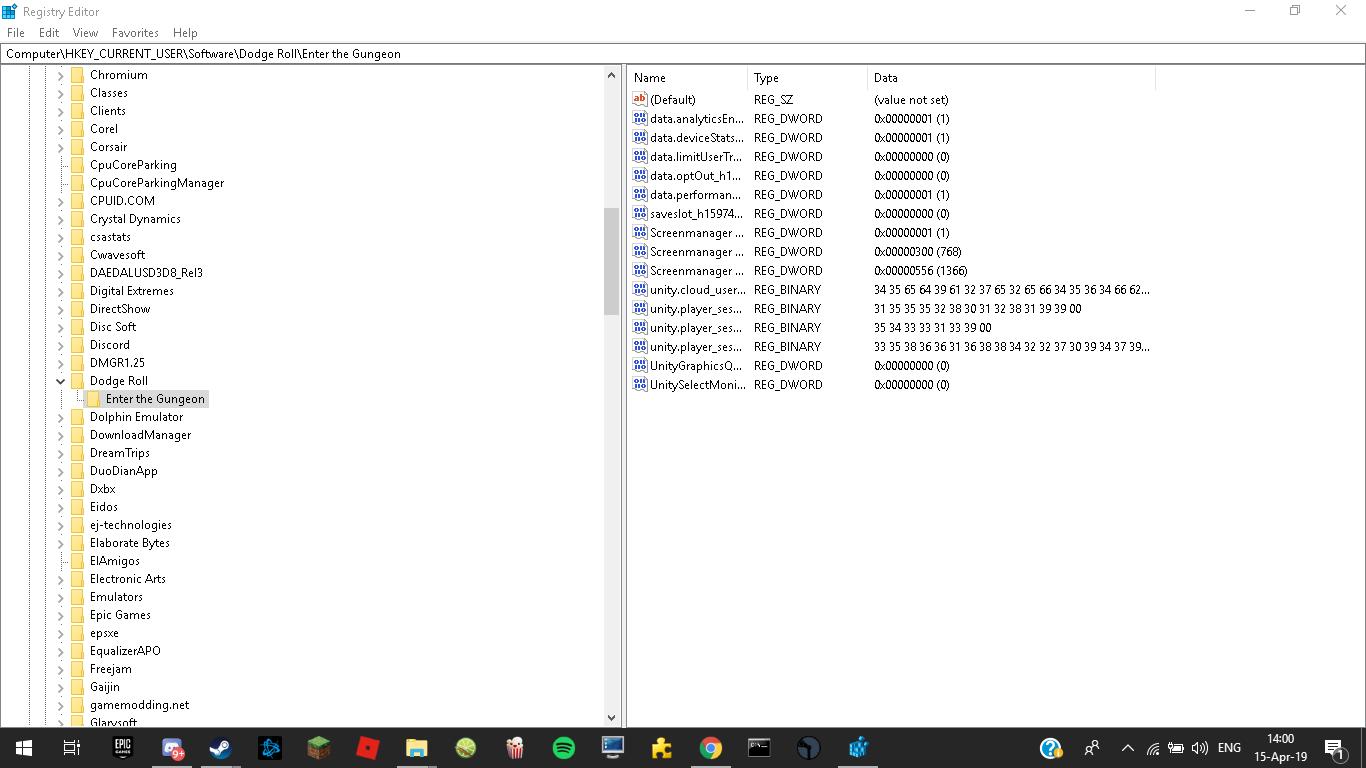1366x768 pixels.
Task: Open the View menu
Action: [85, 33]
